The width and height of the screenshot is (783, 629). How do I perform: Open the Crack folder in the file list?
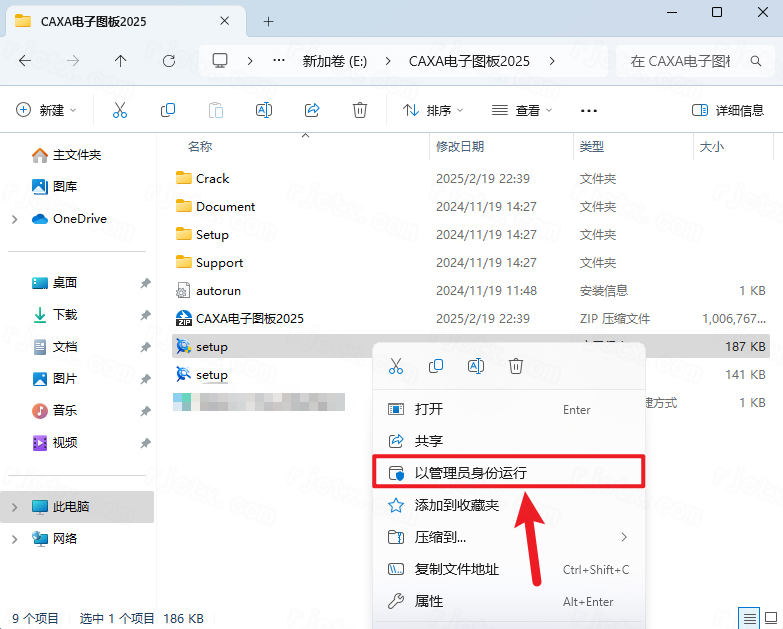tap(212, 179)
